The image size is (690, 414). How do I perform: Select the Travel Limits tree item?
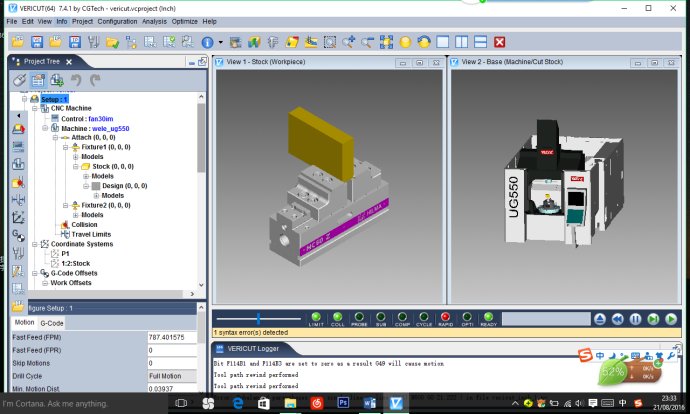91,234
